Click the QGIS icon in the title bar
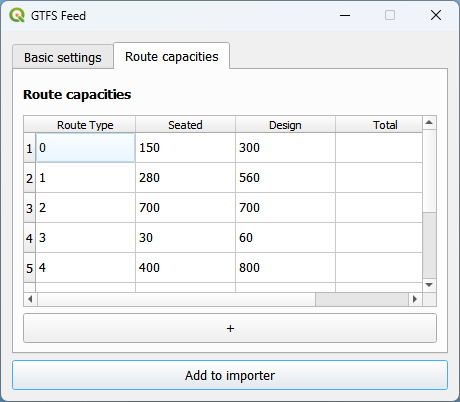The height and width of the screenshot is (402, 460). (x=17, y=15)
